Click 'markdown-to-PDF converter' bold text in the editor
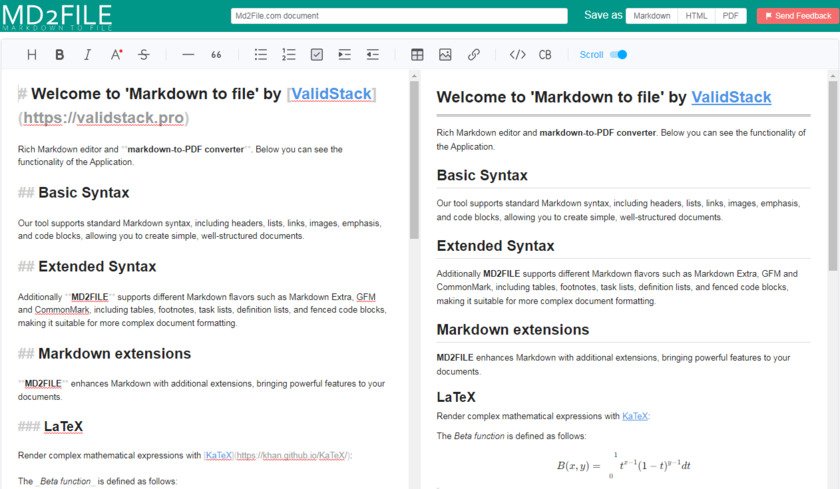Screen dimensions: 840x489 pos(186,149)
